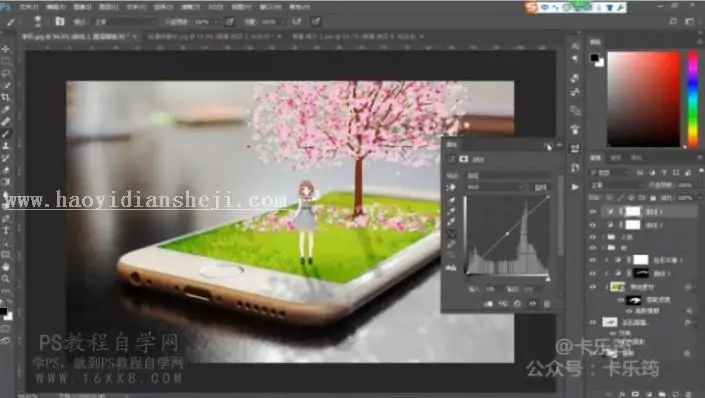705x398 pixels.
Task: Select the Hand tool
Action: [6, 267]
